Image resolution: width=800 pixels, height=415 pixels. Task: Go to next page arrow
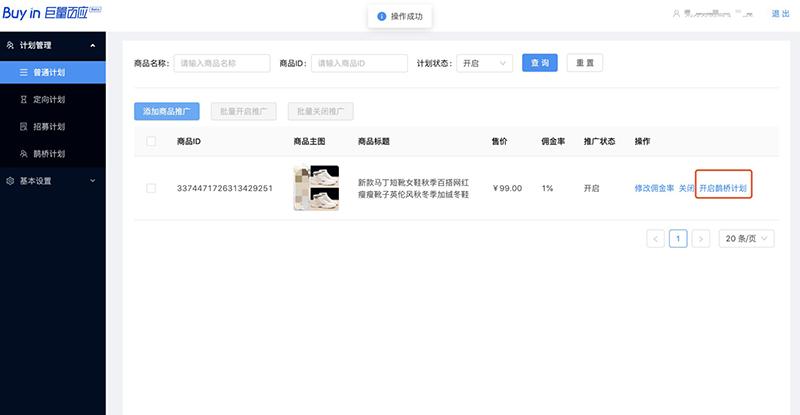(701, 239)
